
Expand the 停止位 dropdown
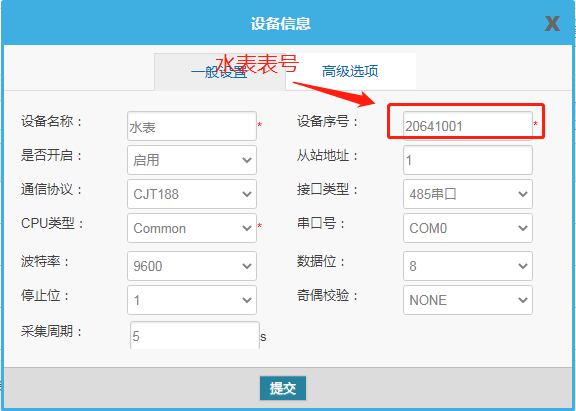(x=192, y=300)
